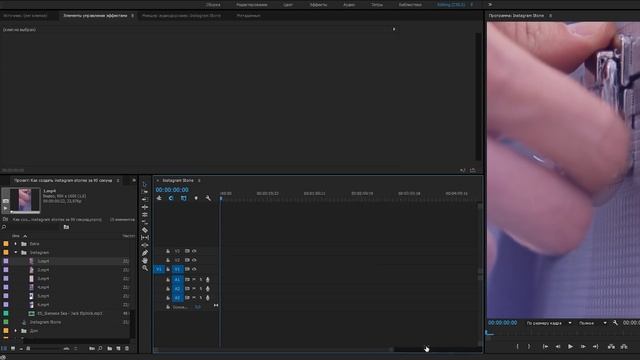Click Go to Out point button
Viewport: 640px width, 360px height.
596,347
